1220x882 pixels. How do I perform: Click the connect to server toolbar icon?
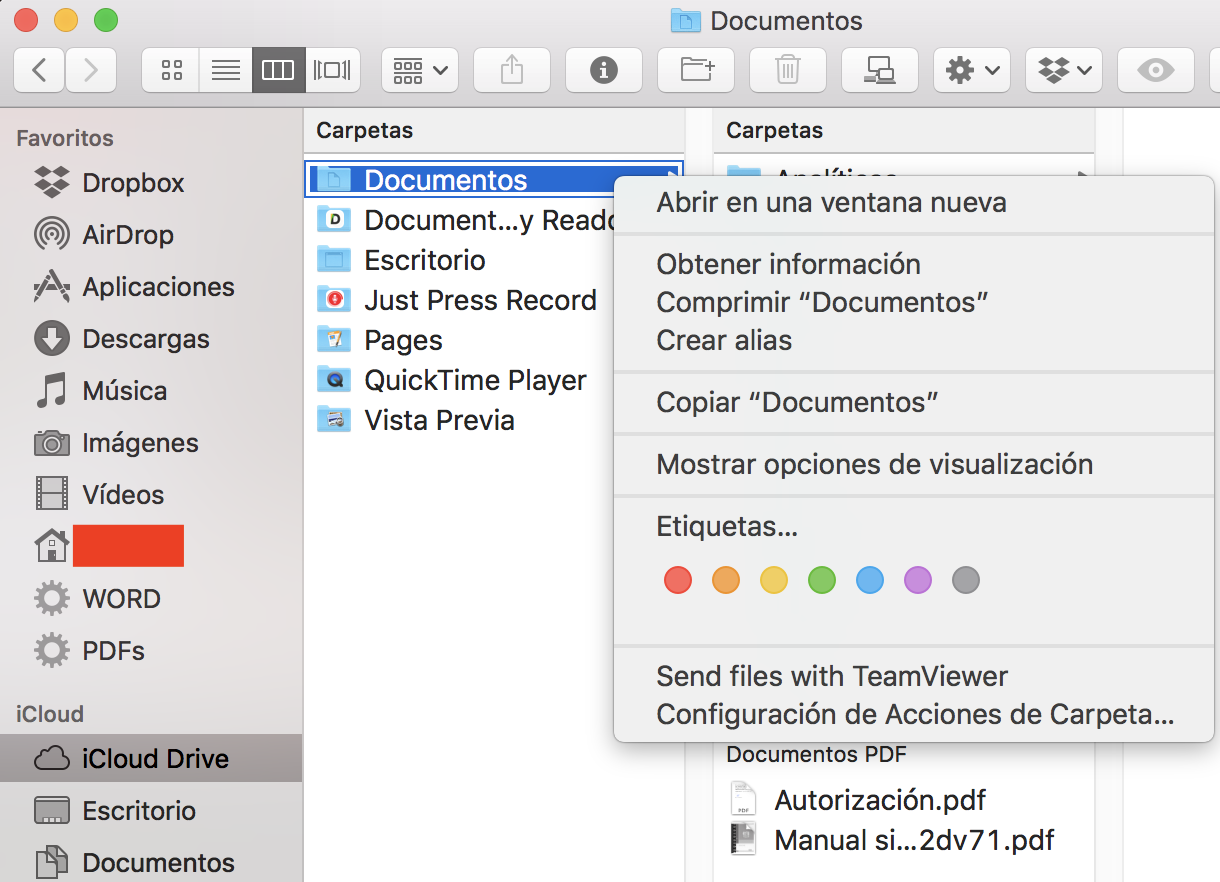(880, 69)
